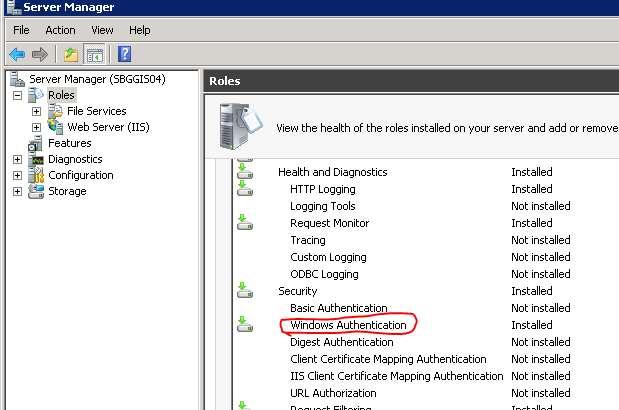Collapse the Roles tree node
Screen dimensions: 619x410
point(17,95)
